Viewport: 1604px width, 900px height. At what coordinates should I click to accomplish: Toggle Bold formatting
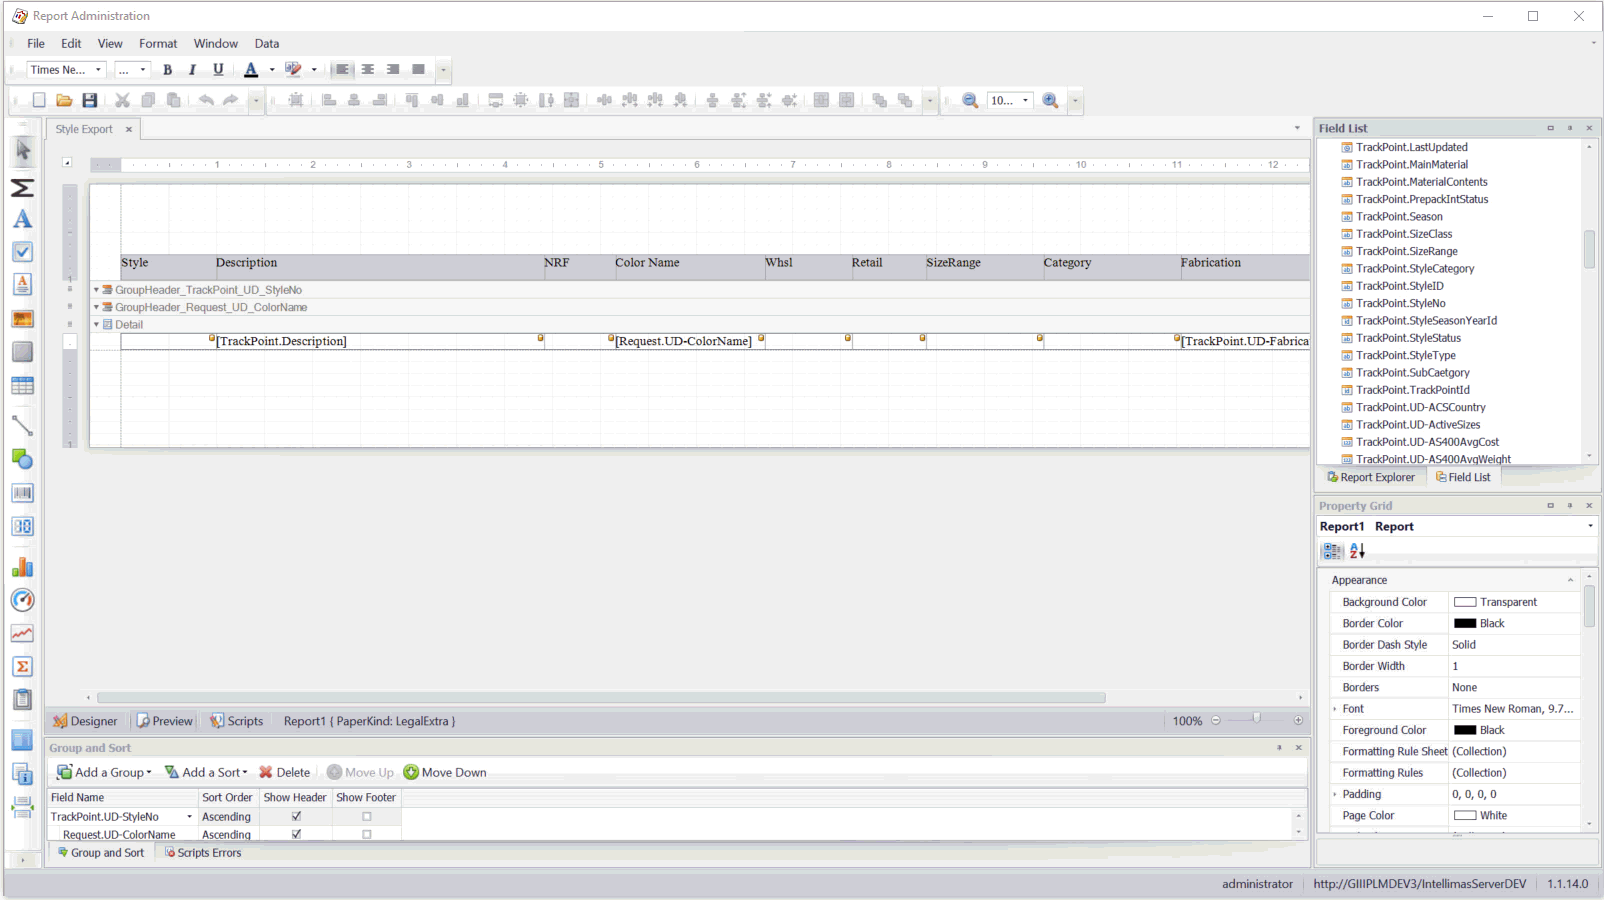(167, 70)
